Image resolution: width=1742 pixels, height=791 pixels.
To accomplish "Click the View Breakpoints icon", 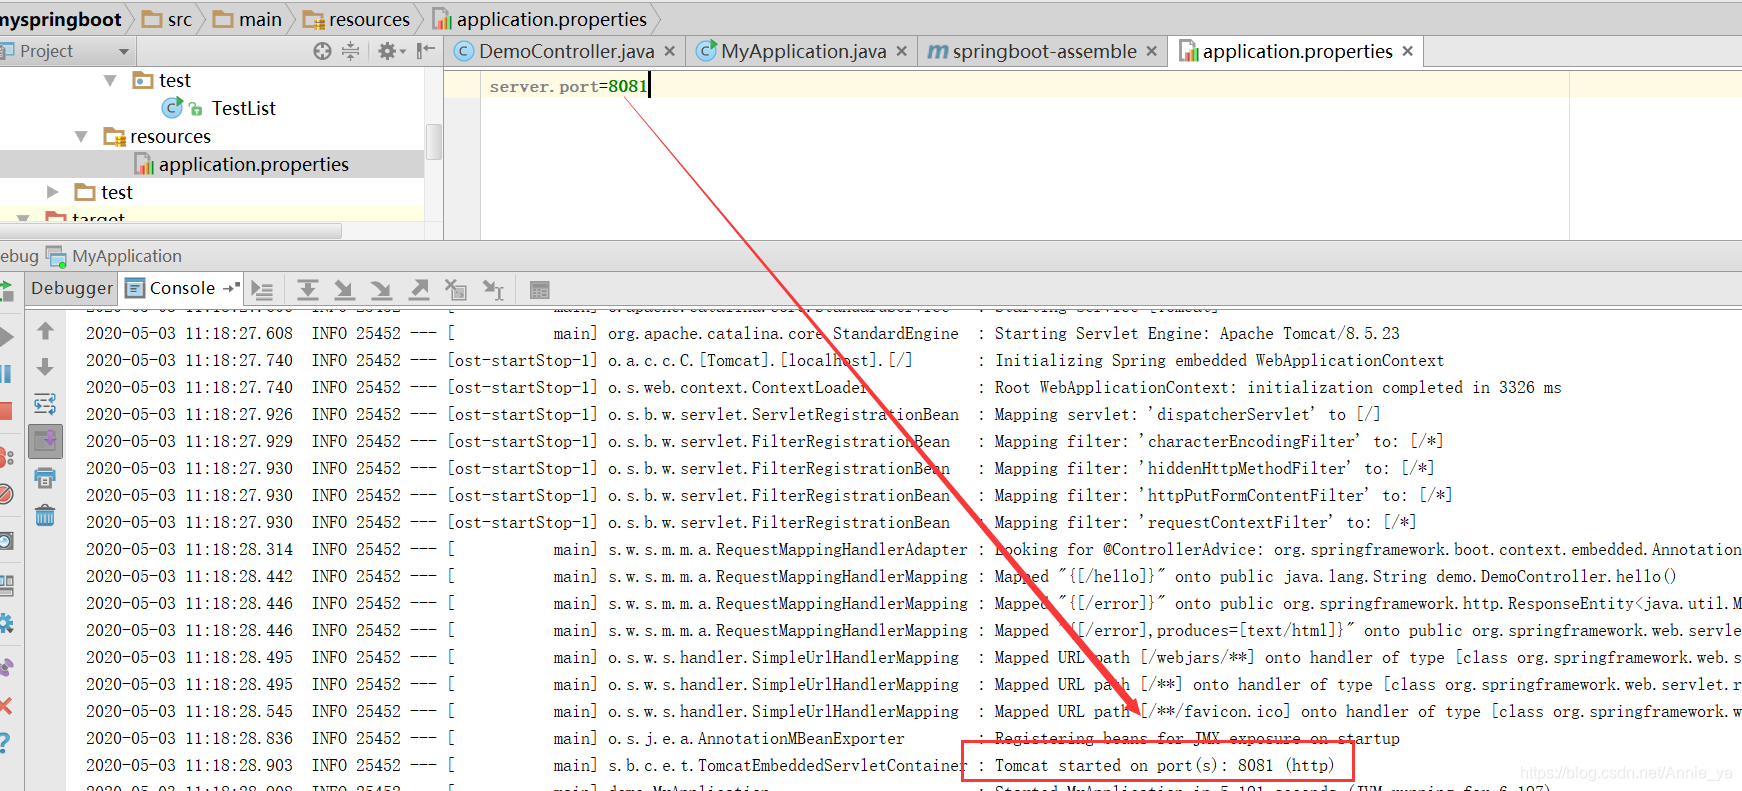I will (6, 457).
